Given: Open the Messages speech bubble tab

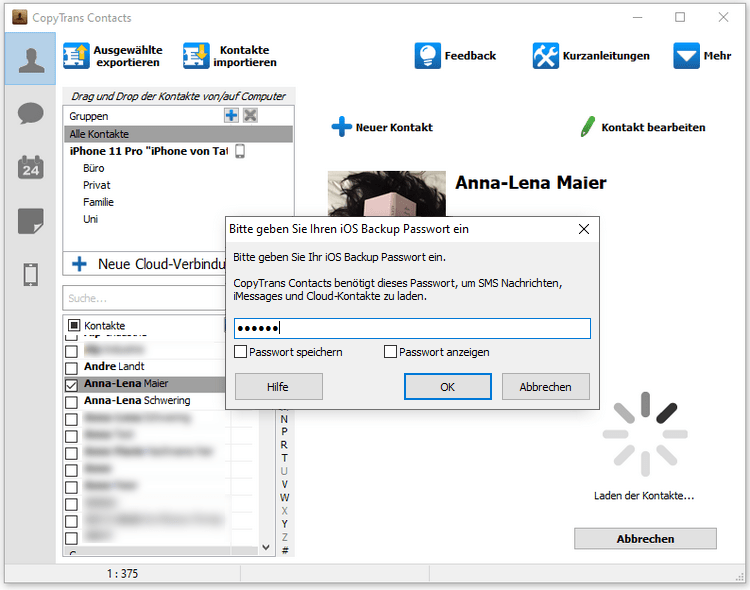Looking at the screenshot, I should pos(31,114).
